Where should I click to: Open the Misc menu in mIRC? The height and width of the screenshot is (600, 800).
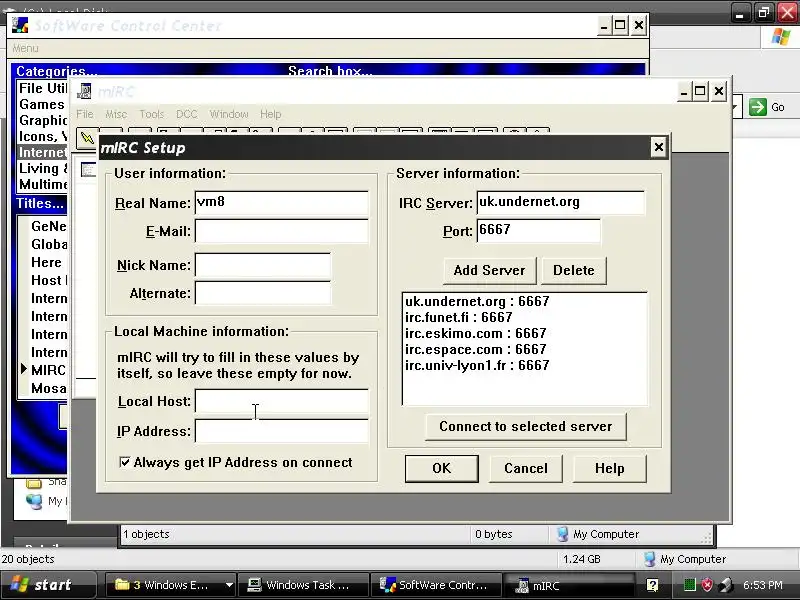pyautogui.click(x=116, y=114)
